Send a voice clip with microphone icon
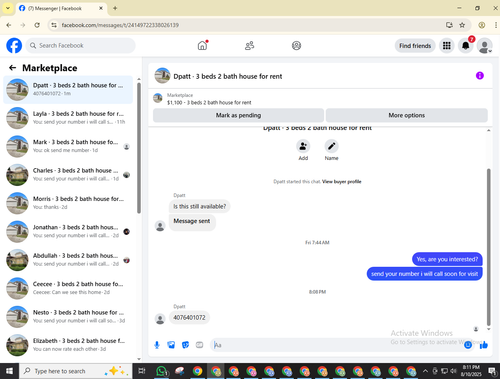 (157, 345)
